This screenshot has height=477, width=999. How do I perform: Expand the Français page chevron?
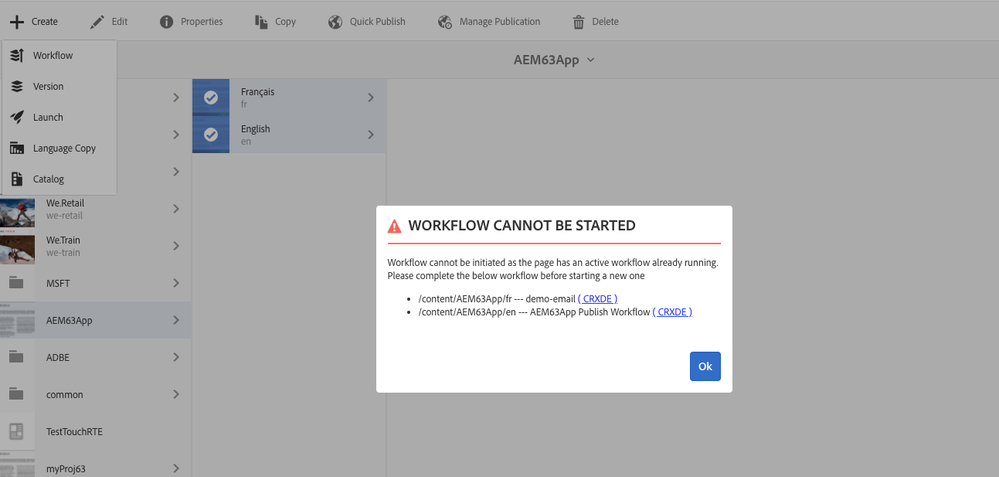click(370, 97)
